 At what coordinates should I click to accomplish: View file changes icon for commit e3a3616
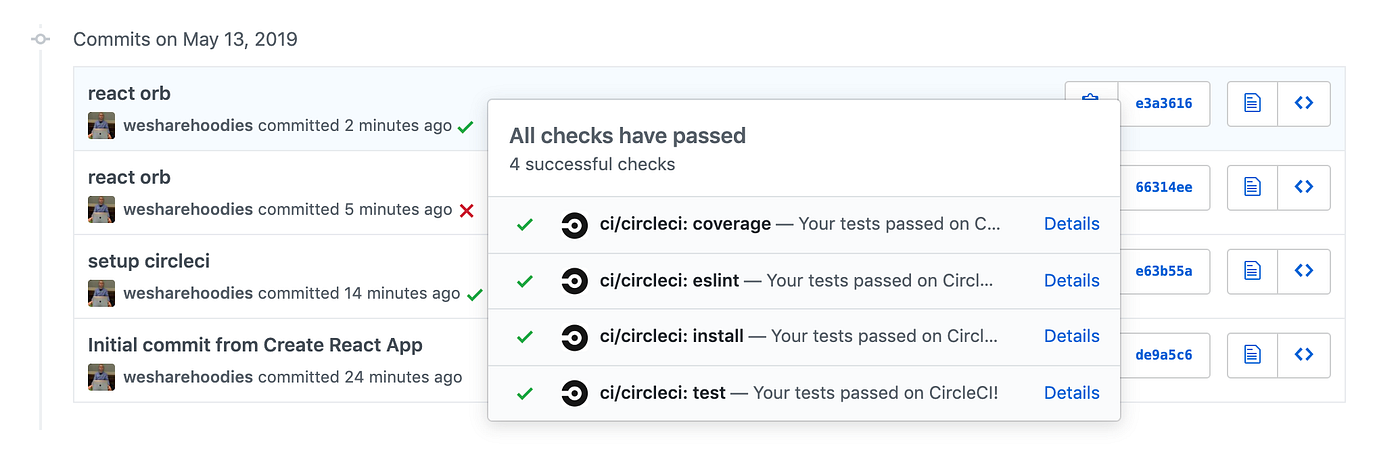click(x=1252, y=103)
